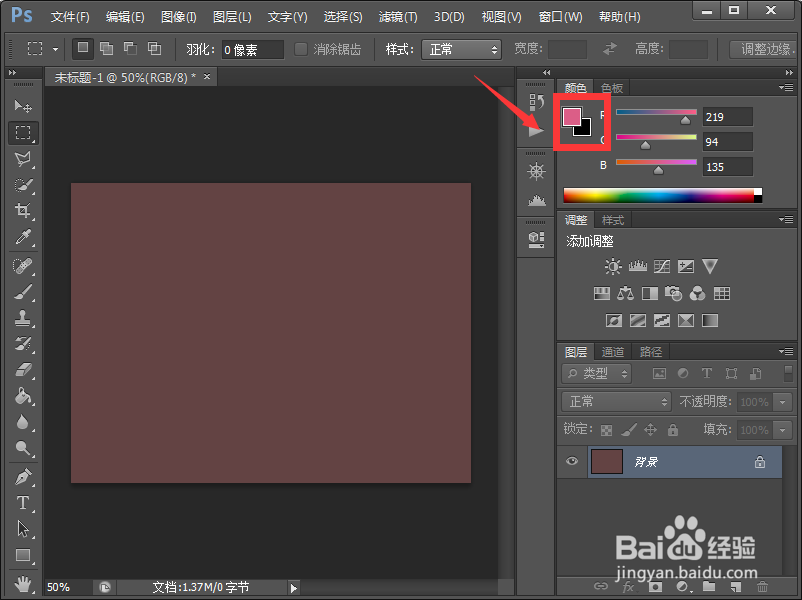Add a Curves adjustment layer

click(663, 266)
